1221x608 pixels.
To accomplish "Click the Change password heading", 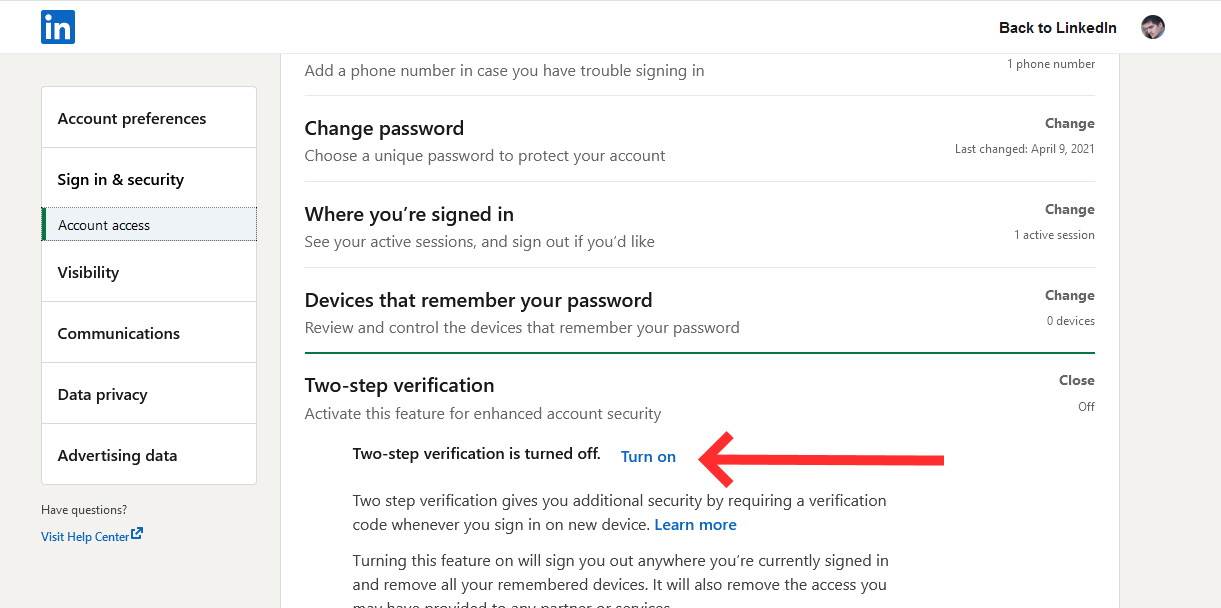I will (384, 128).
